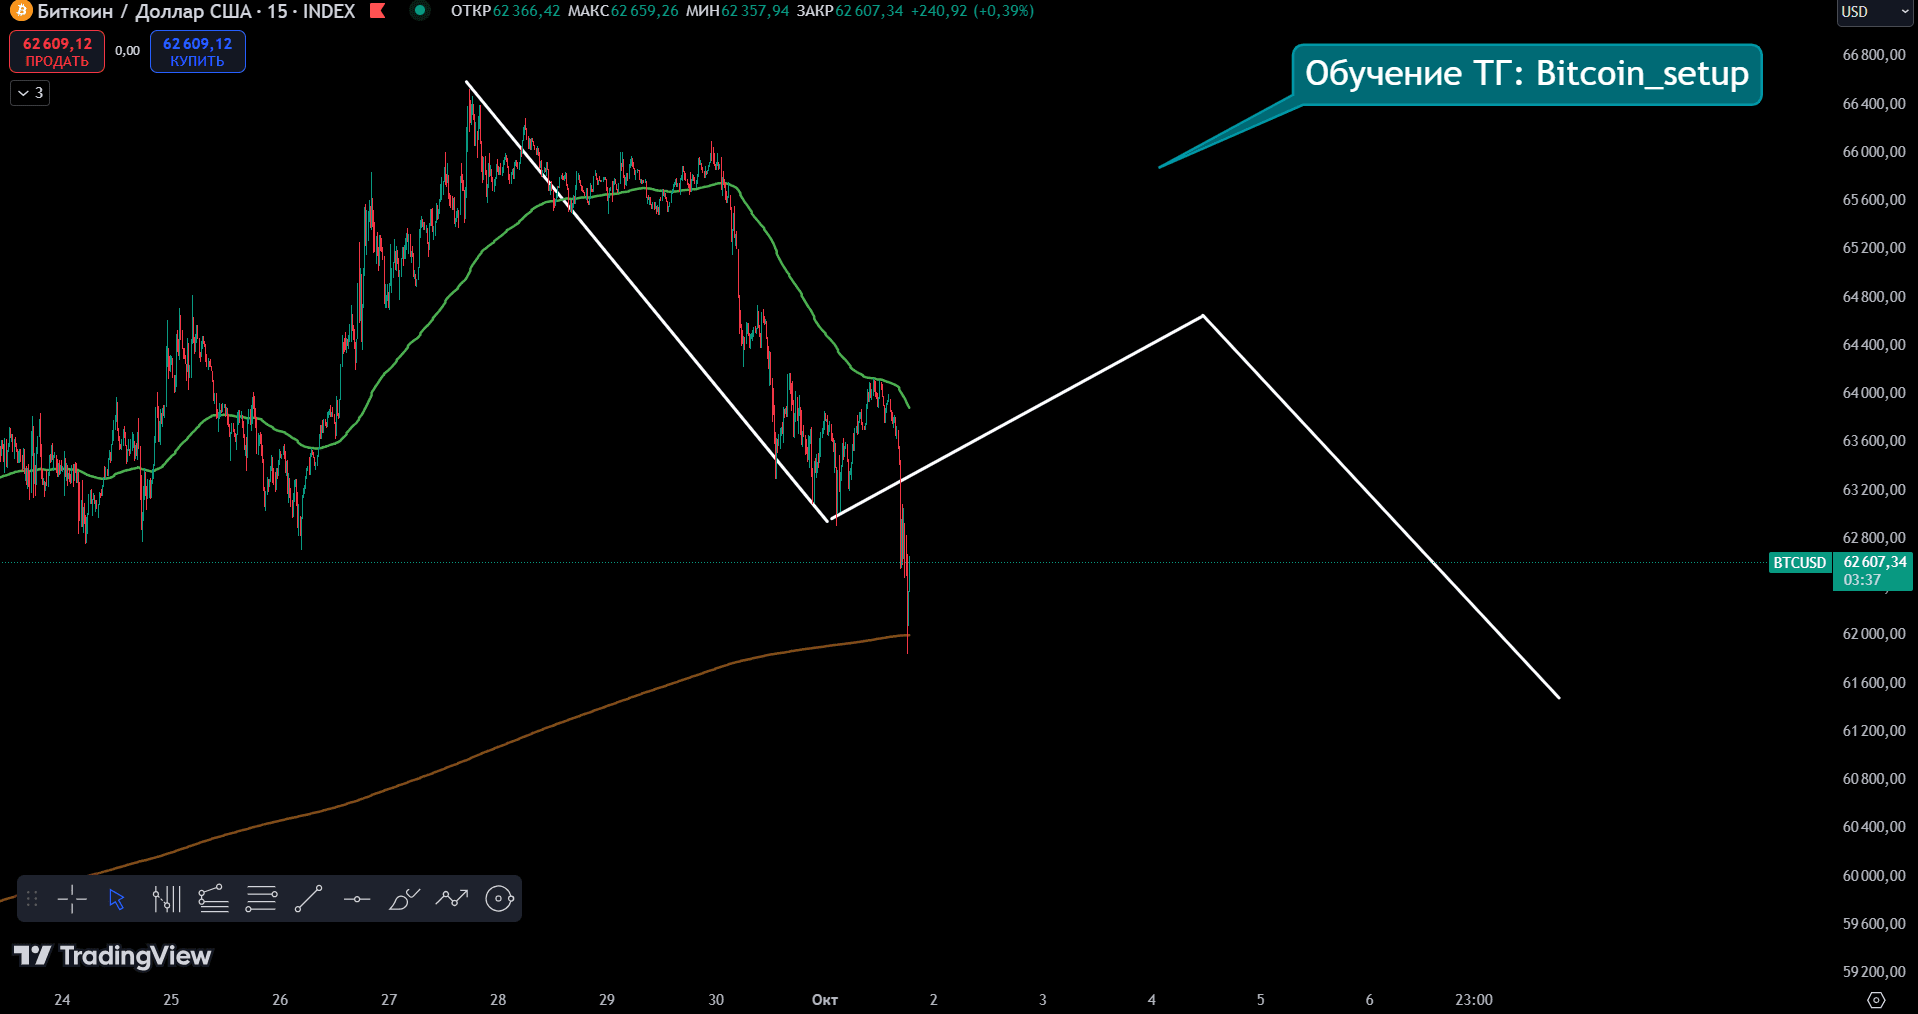Viewport: 1918px width, 1014px height.
Task: Click the 60 000,00 price scale label
Action: point(1874,876)
